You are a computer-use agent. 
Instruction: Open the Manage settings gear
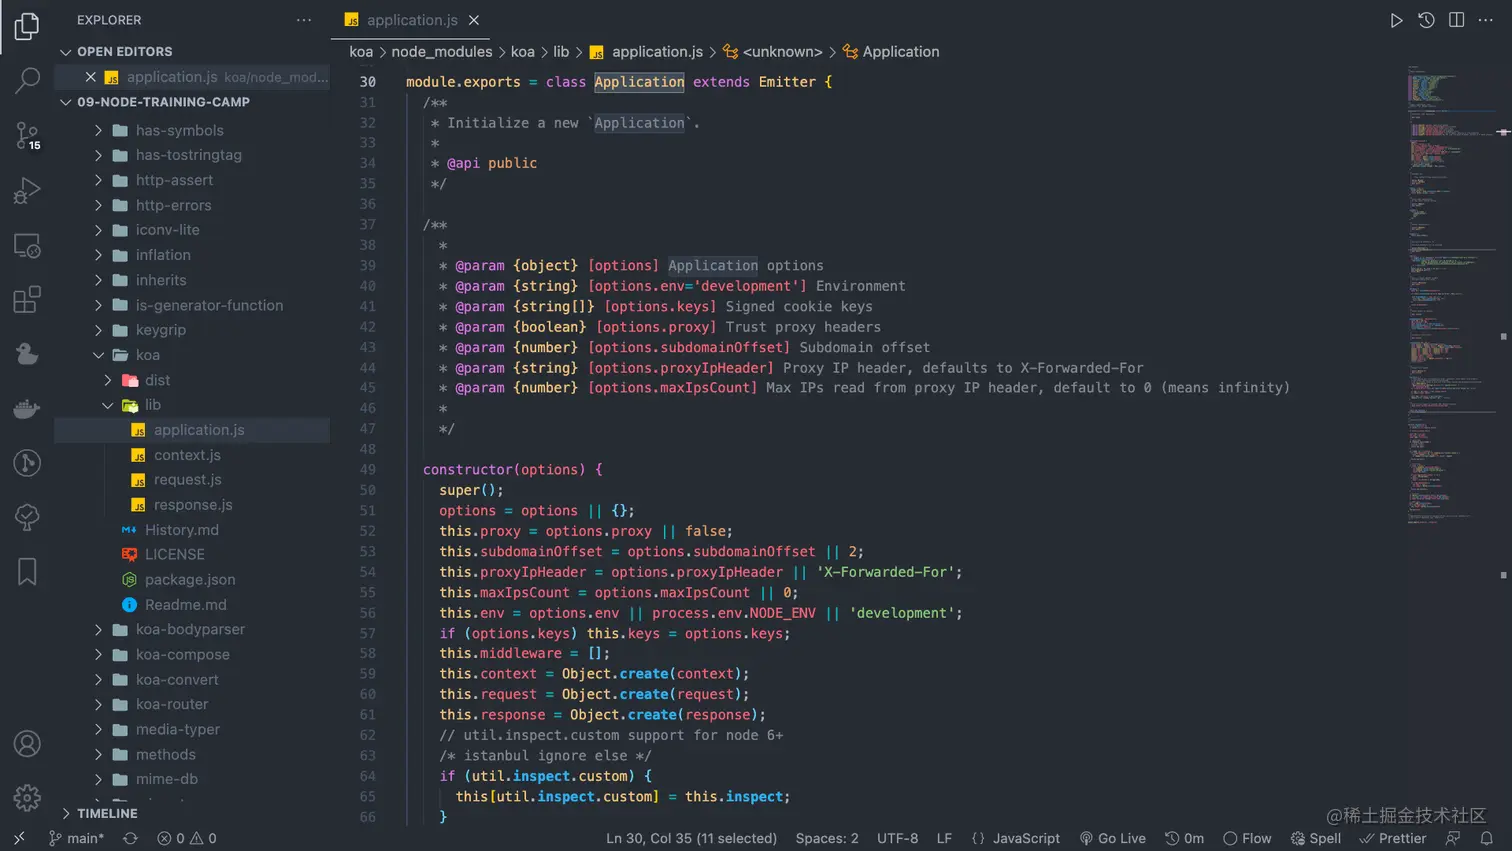[27, 797]
